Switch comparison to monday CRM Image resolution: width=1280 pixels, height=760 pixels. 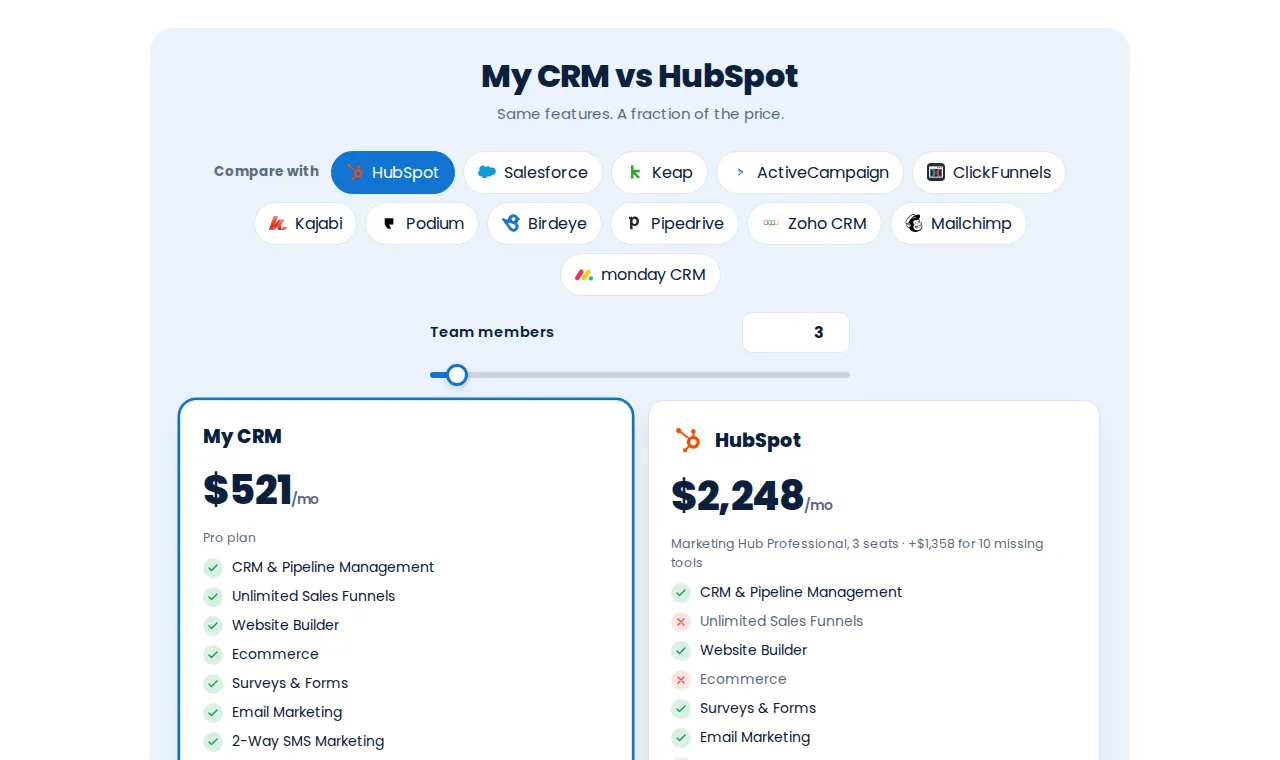pos(640,274)
